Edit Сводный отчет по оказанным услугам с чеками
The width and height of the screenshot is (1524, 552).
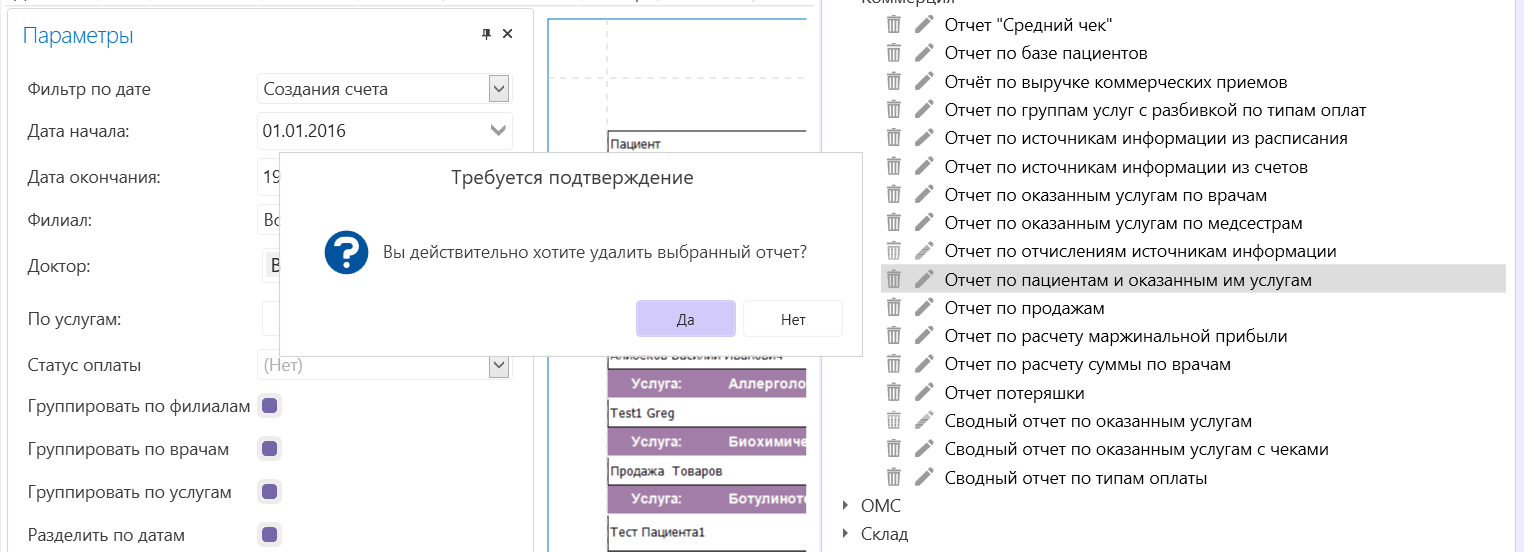coord(925,449)
